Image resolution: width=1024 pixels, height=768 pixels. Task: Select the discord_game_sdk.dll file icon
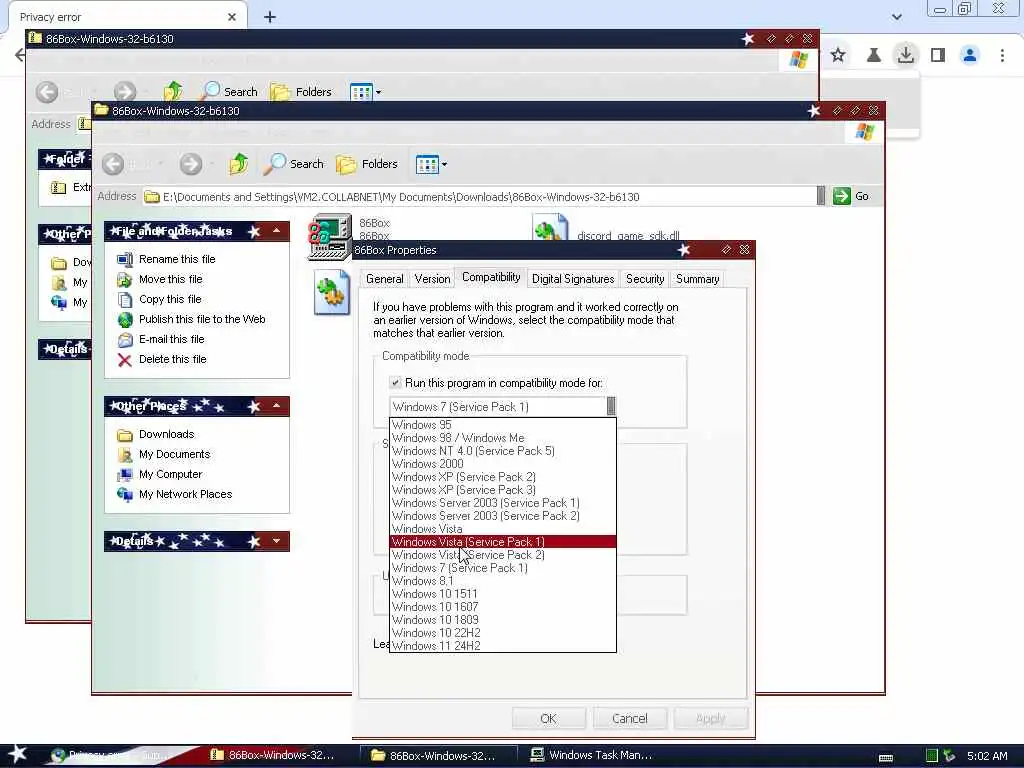[x=550, y=227]
